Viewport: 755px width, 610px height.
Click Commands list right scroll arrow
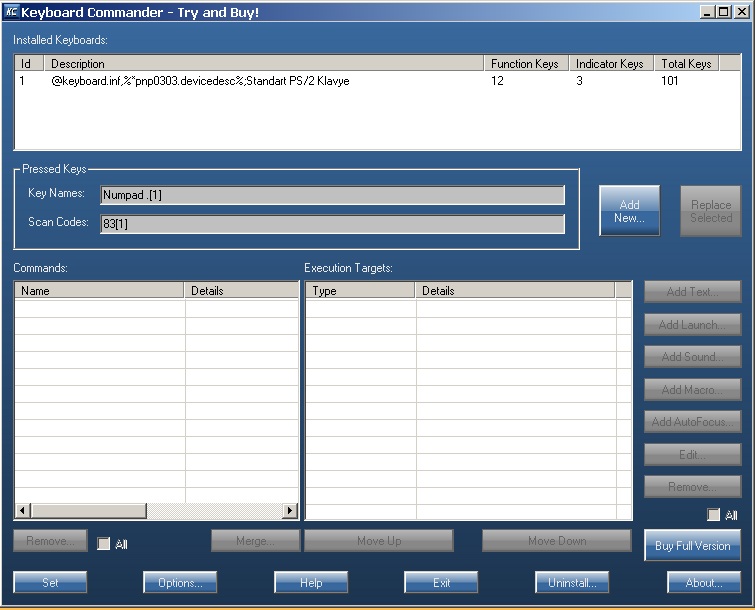click(x=289, y=510)
